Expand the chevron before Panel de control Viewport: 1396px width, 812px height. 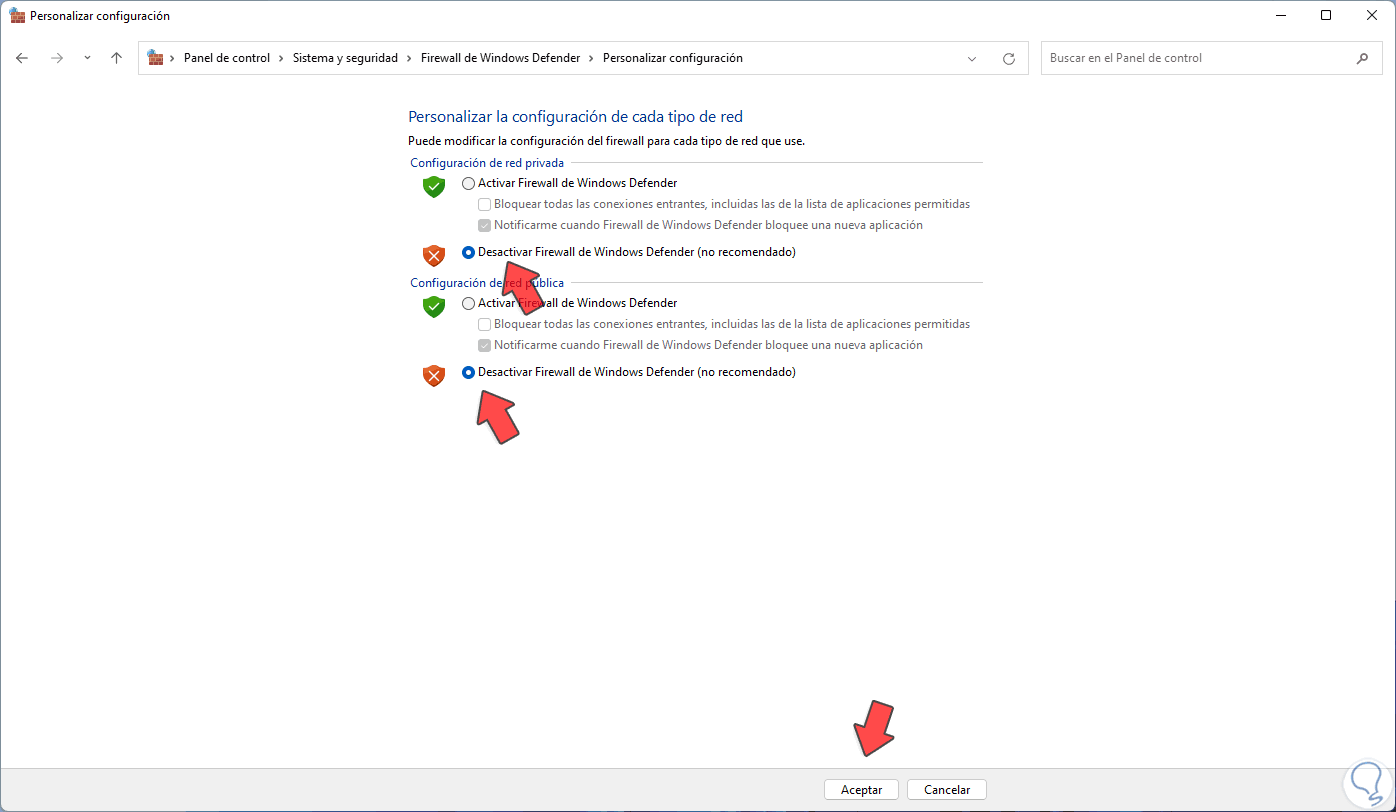(x=173, y=58)
